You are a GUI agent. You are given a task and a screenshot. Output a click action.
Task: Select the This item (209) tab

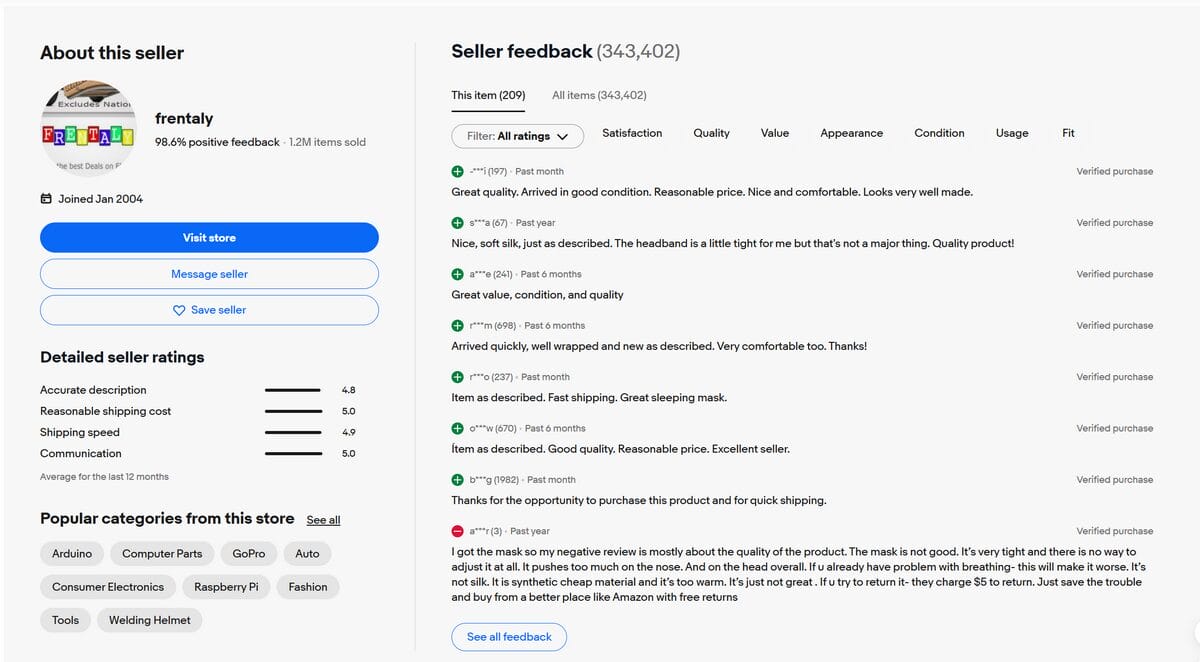tap(487, 95)
